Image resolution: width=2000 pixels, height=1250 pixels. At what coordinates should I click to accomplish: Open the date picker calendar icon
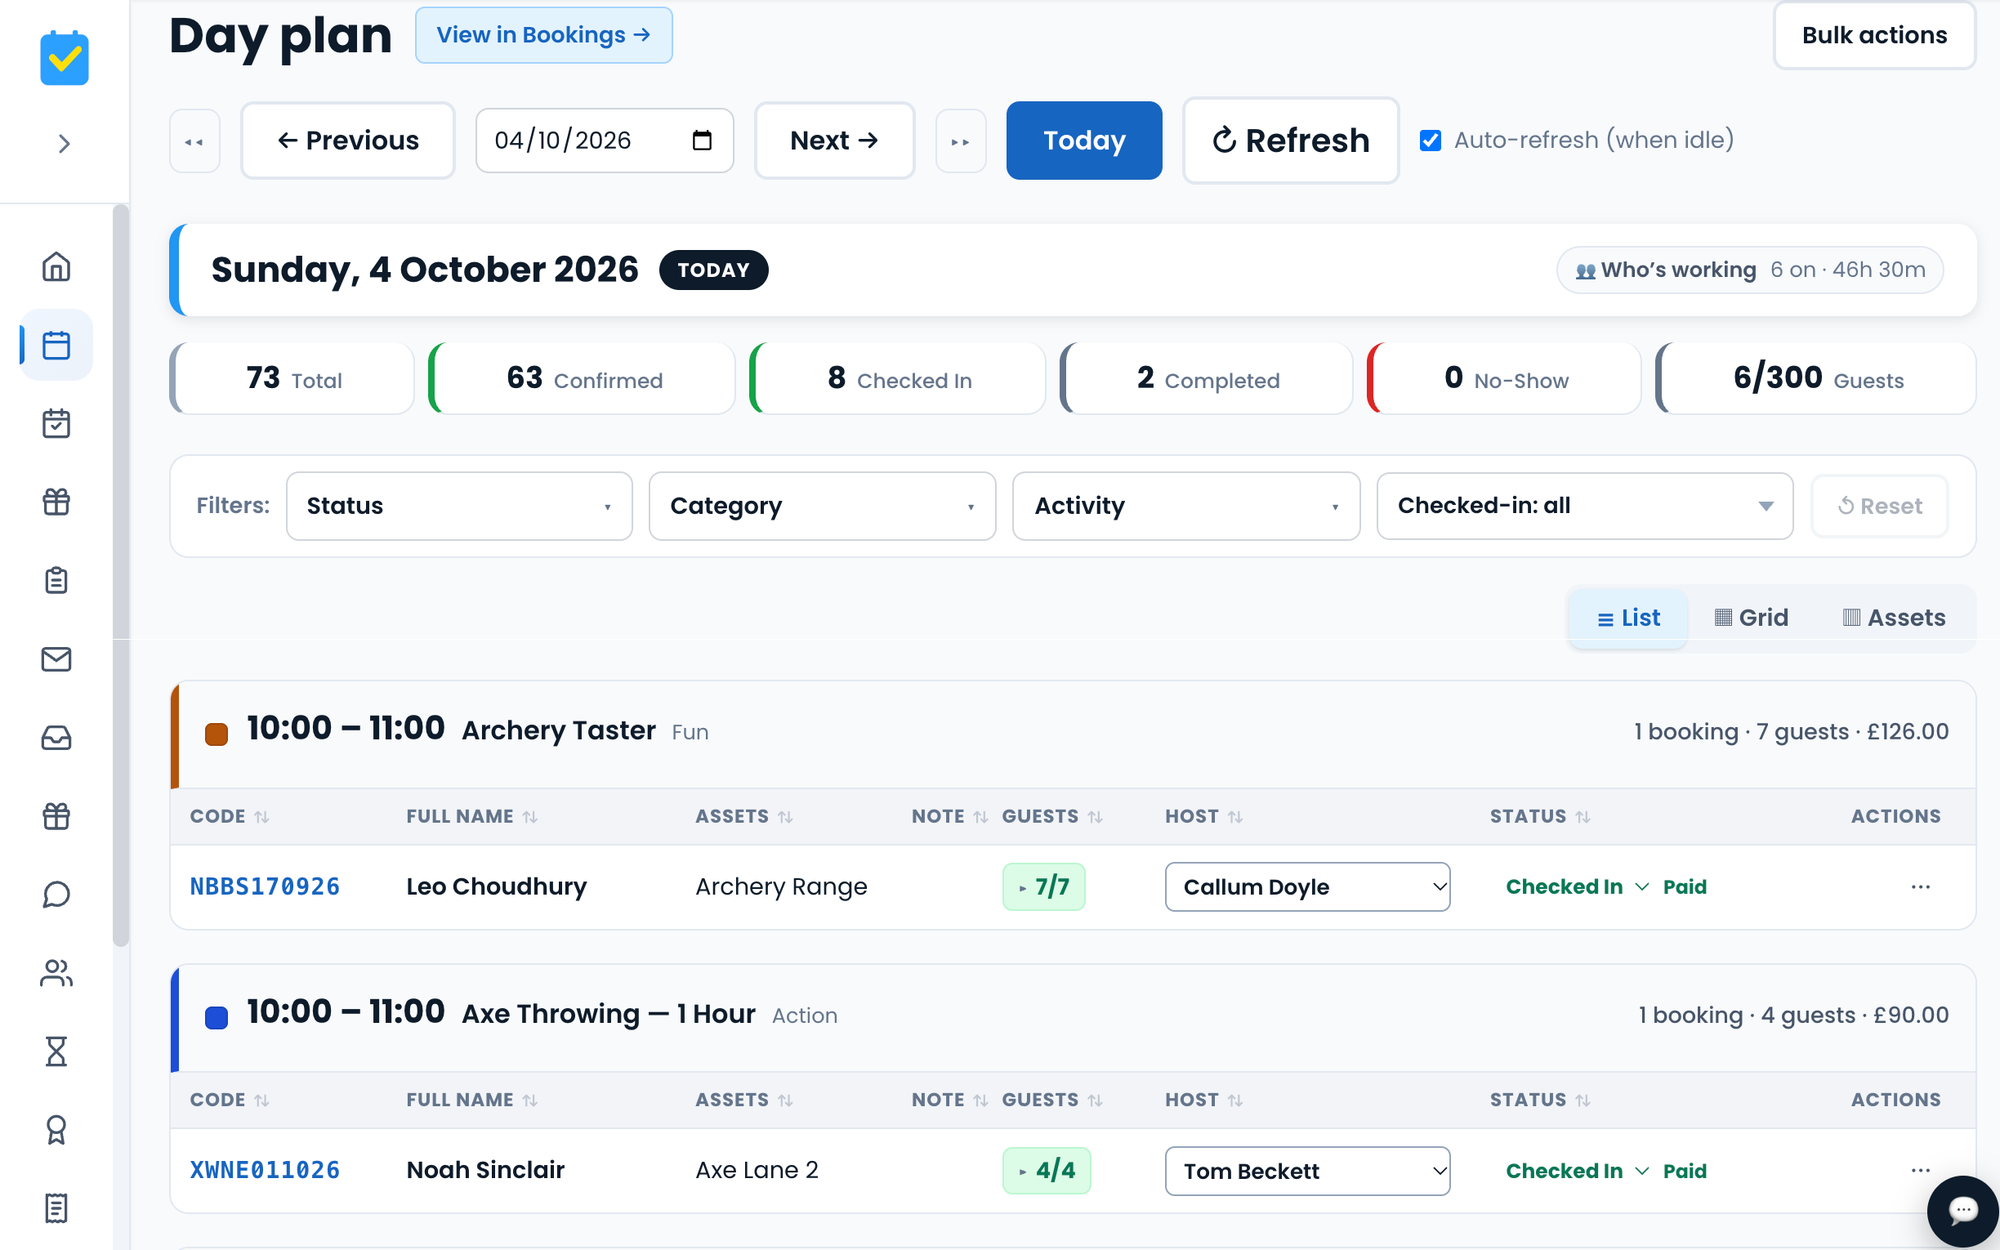[702, 140]
